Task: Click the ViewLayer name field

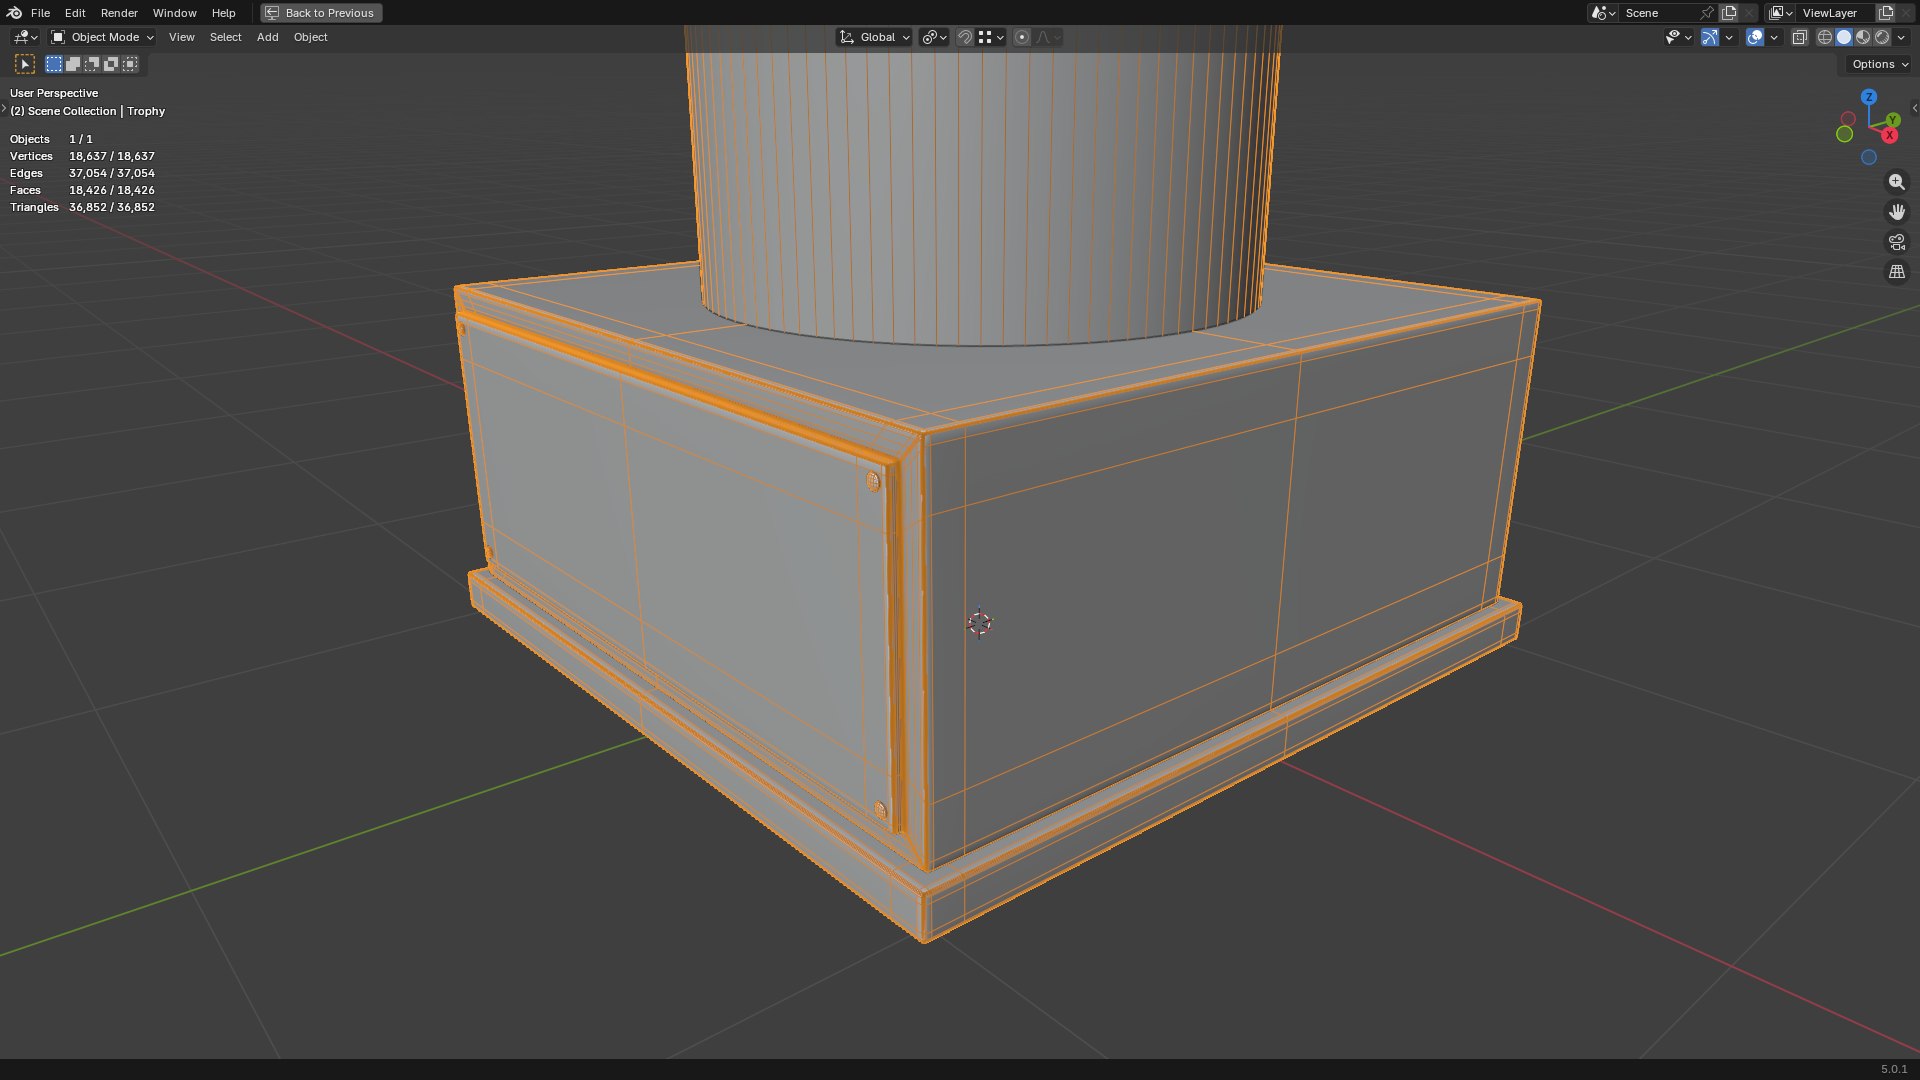Action: tap(1836, 13)
